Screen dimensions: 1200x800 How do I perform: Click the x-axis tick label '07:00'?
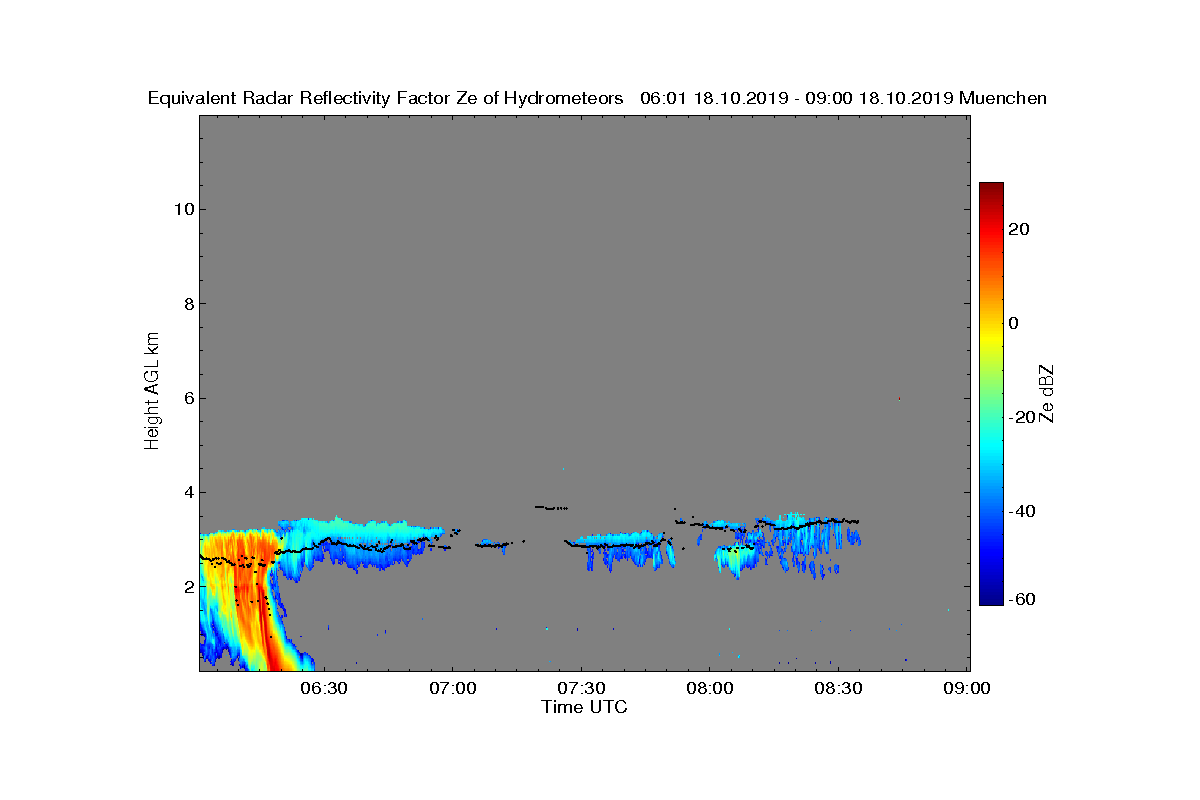[452, 689]
